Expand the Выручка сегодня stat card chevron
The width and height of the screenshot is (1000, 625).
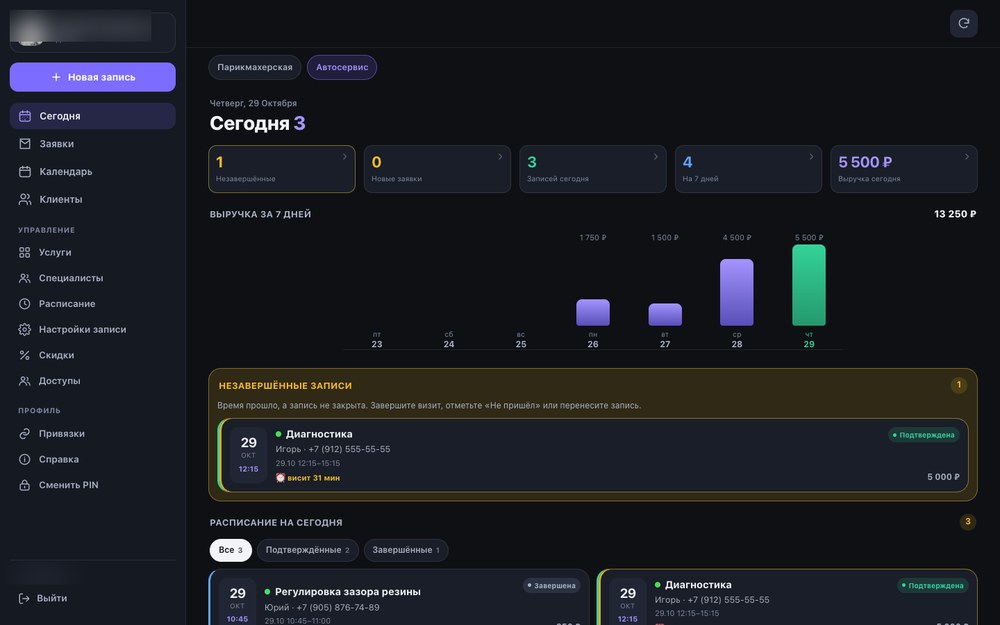point(967,157)
